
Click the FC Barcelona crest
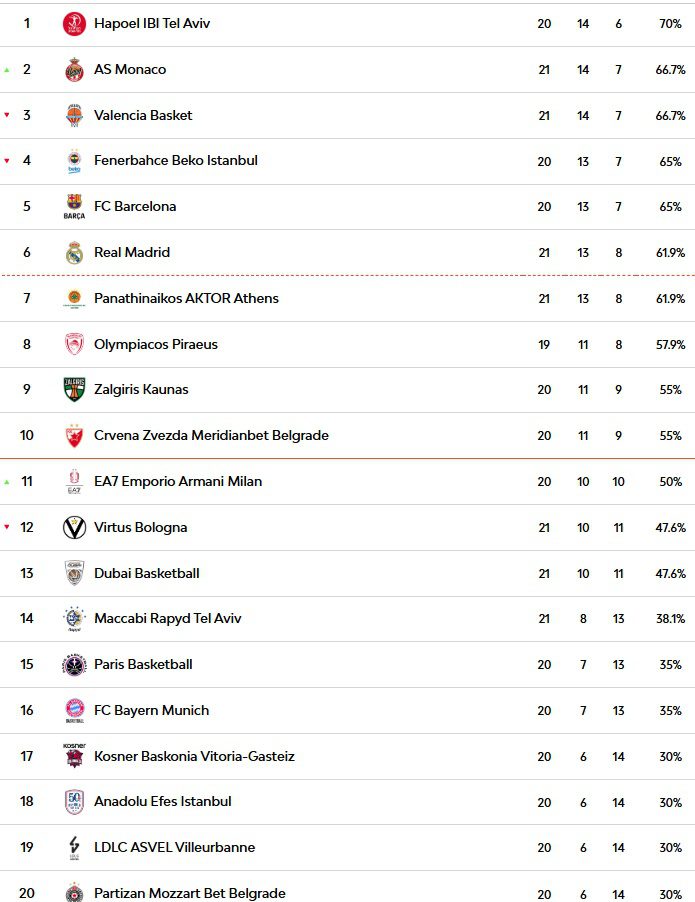point(74,207)
